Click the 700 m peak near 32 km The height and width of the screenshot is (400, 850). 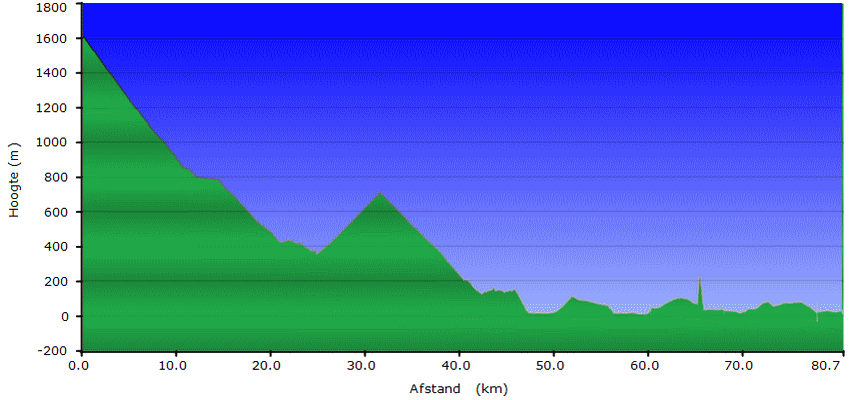coord(380,194)
